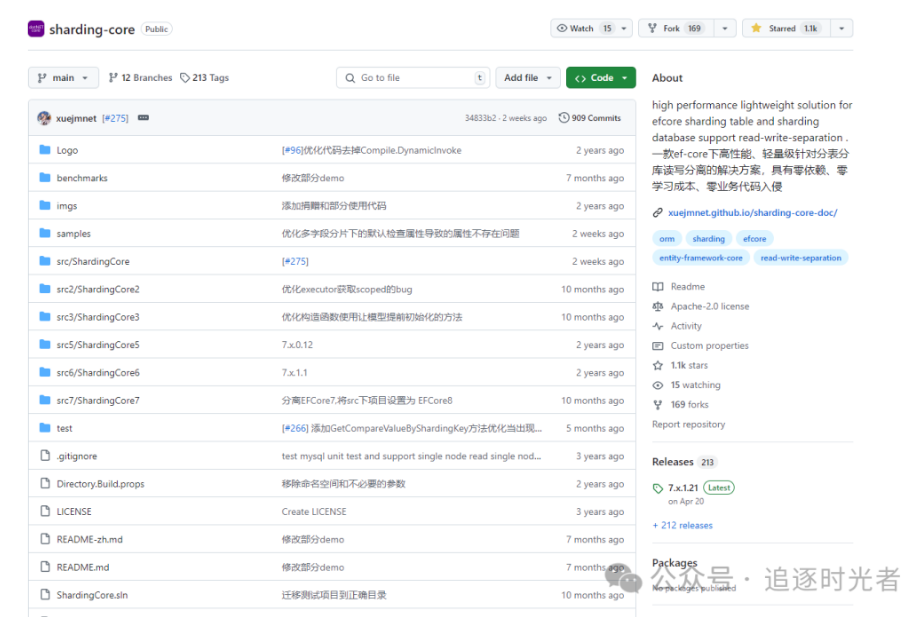The height and width of the screenshot is (617, 920).
Task: Open the README-zh.md file
Action: (90, 540)
